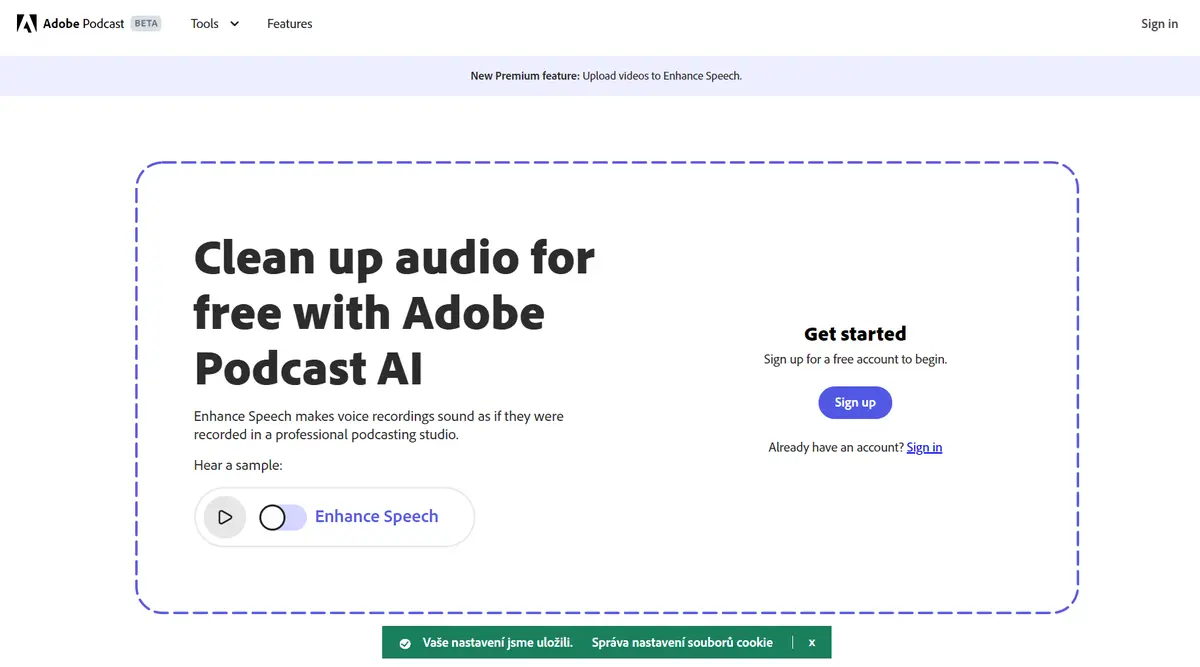Dismiss the cookie notification with x

[812, 642]
